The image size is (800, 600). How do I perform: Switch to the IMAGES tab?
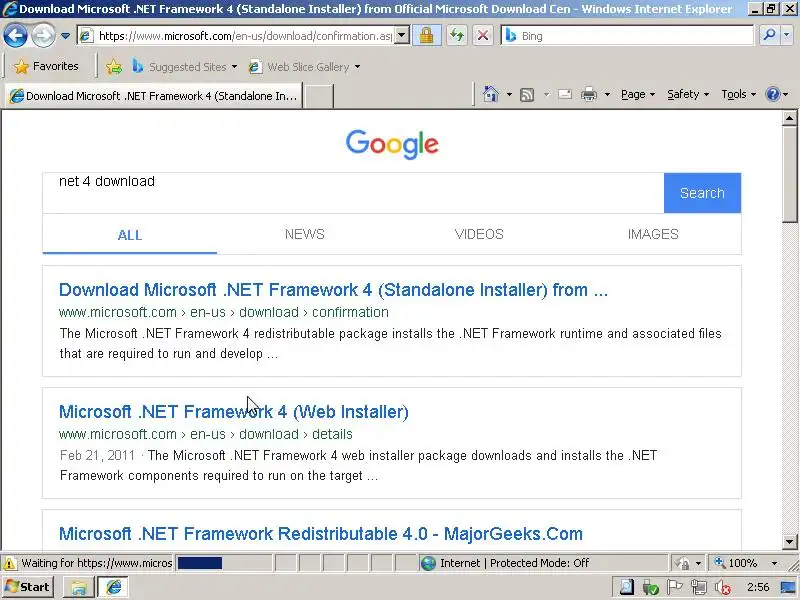tap(653, 234)
